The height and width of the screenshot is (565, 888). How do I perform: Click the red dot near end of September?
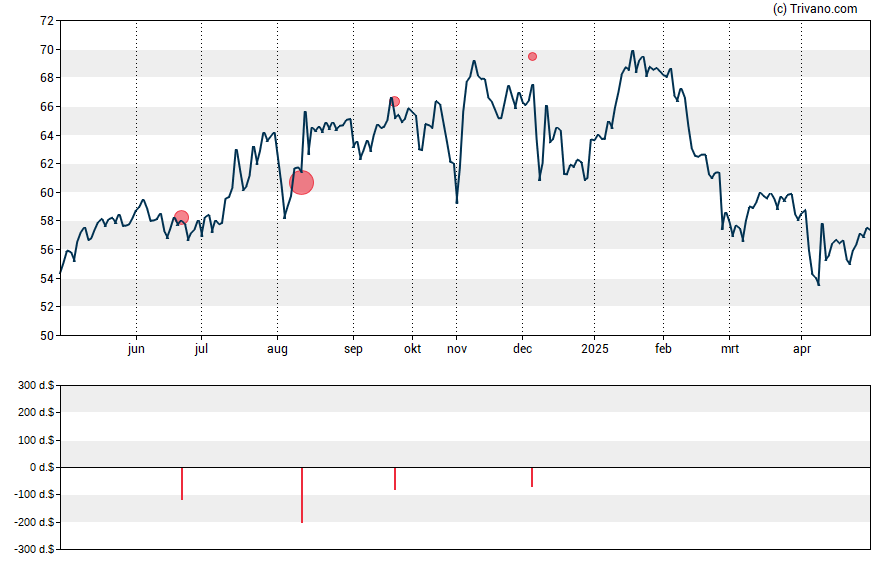395,101
